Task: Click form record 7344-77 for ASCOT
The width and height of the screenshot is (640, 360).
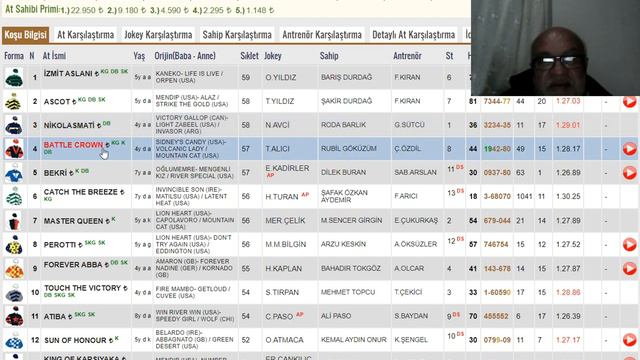Action: 497,101
